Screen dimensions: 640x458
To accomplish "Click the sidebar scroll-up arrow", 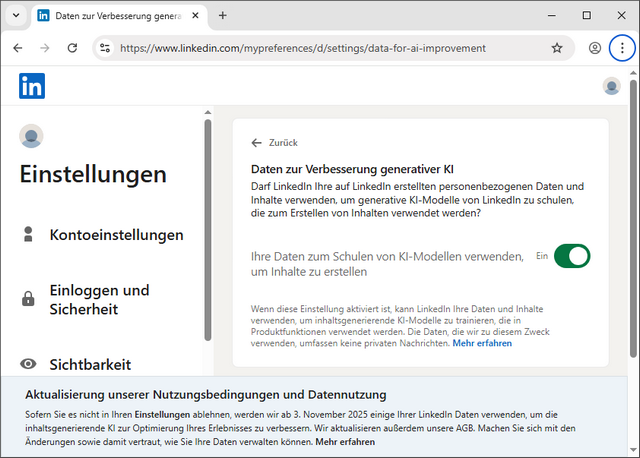I will 208,112.
